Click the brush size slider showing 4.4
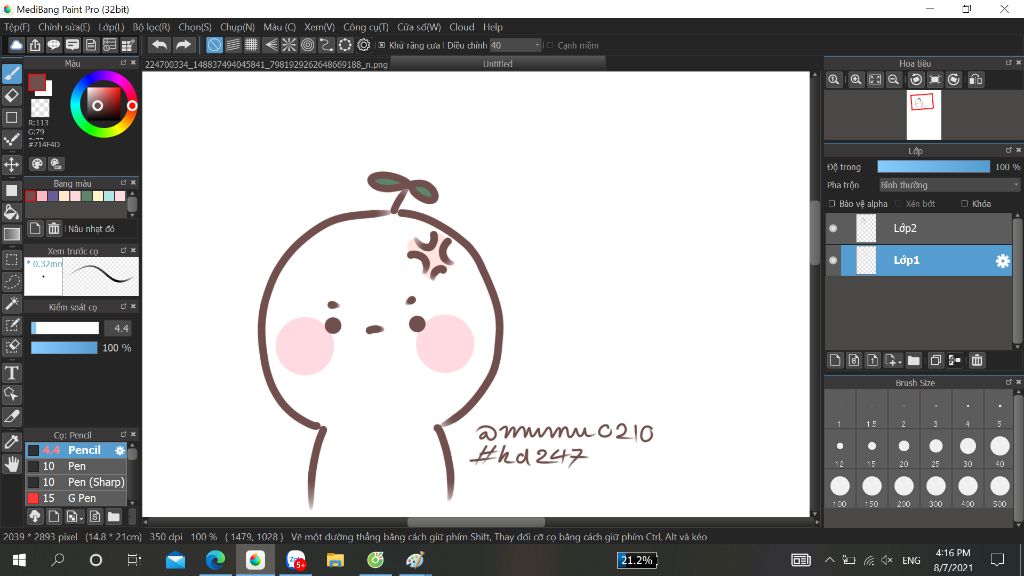The image size is (1024, 576). coord(65,328)
